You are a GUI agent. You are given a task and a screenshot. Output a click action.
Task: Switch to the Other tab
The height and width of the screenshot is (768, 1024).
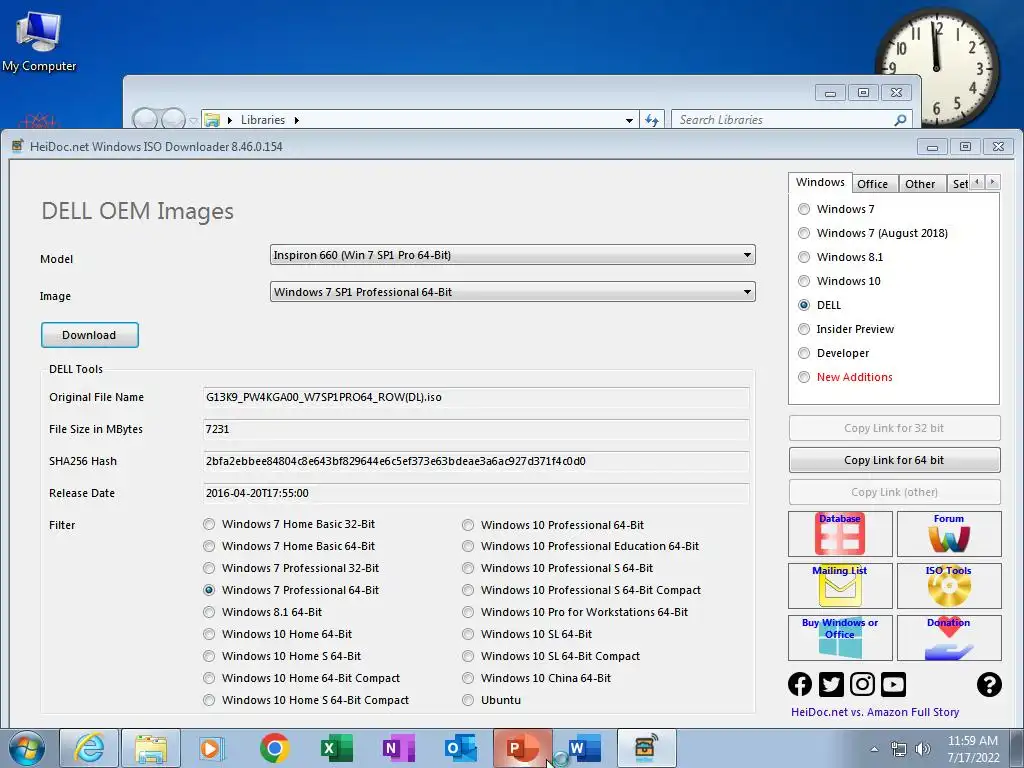pos(920,184)
